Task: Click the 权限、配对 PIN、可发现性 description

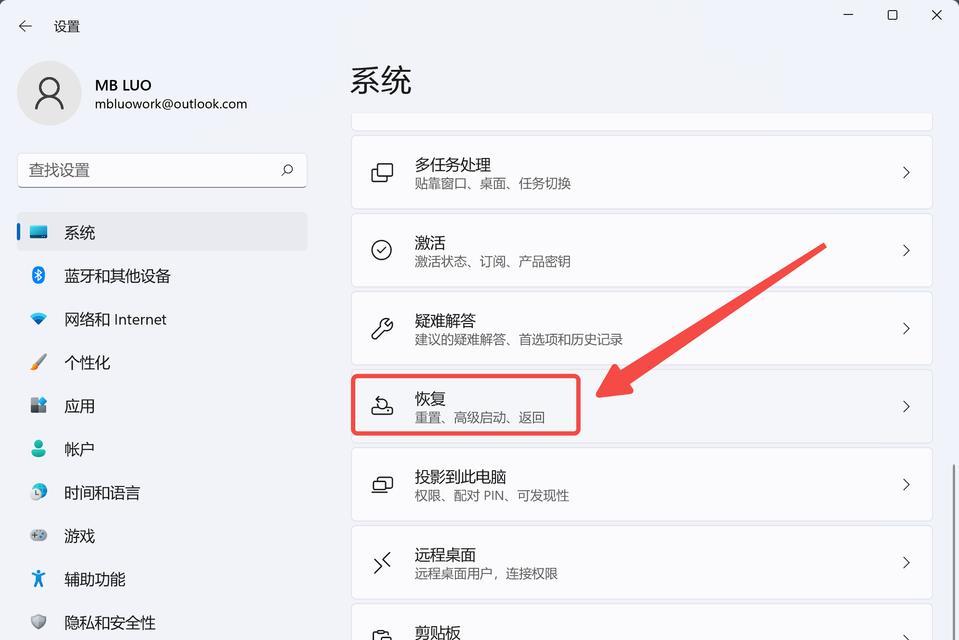Action: tap(492, 496)
